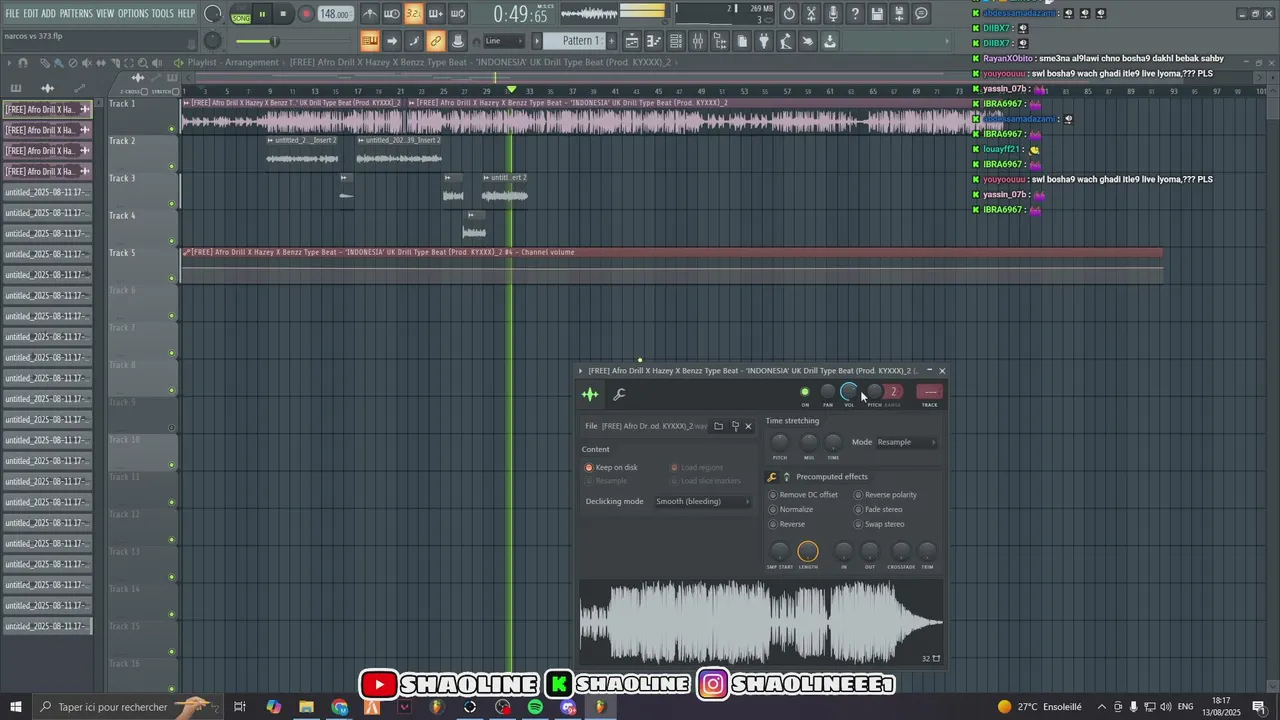1280x720 pixels.
Task: Open Task View in the taskbar
Action: 240,707
